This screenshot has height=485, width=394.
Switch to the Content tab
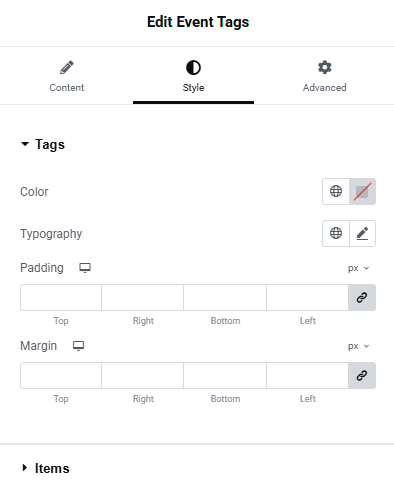click(67, 76)
